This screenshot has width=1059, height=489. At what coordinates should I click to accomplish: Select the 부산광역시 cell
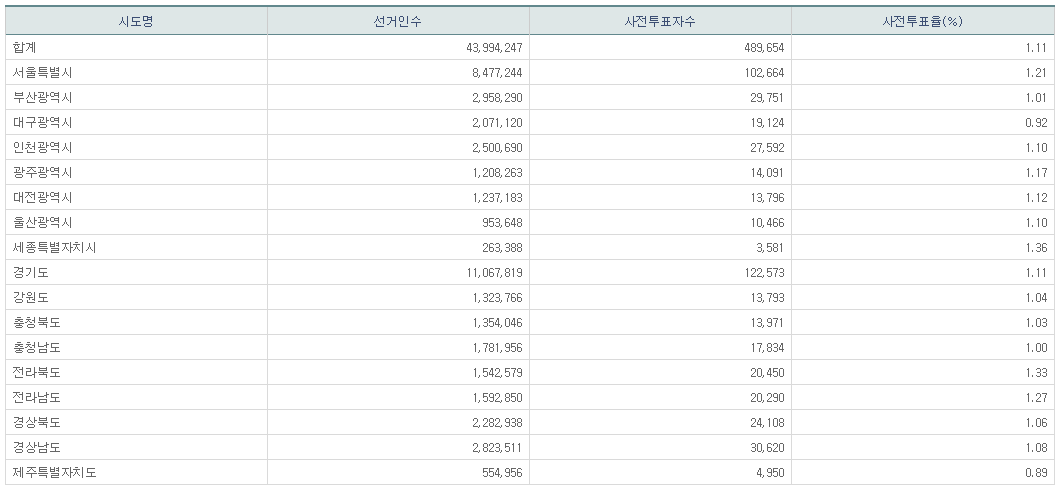[x=43, y=97]
